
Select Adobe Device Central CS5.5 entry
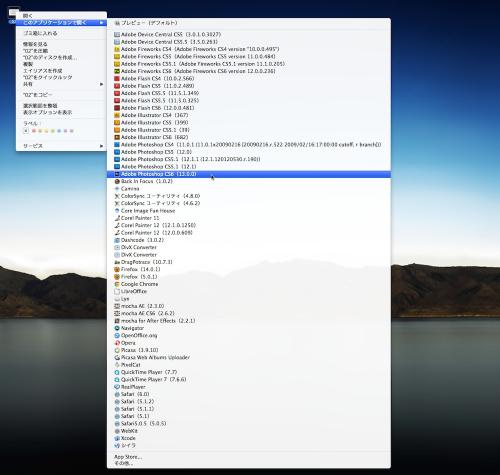(249, 42)
